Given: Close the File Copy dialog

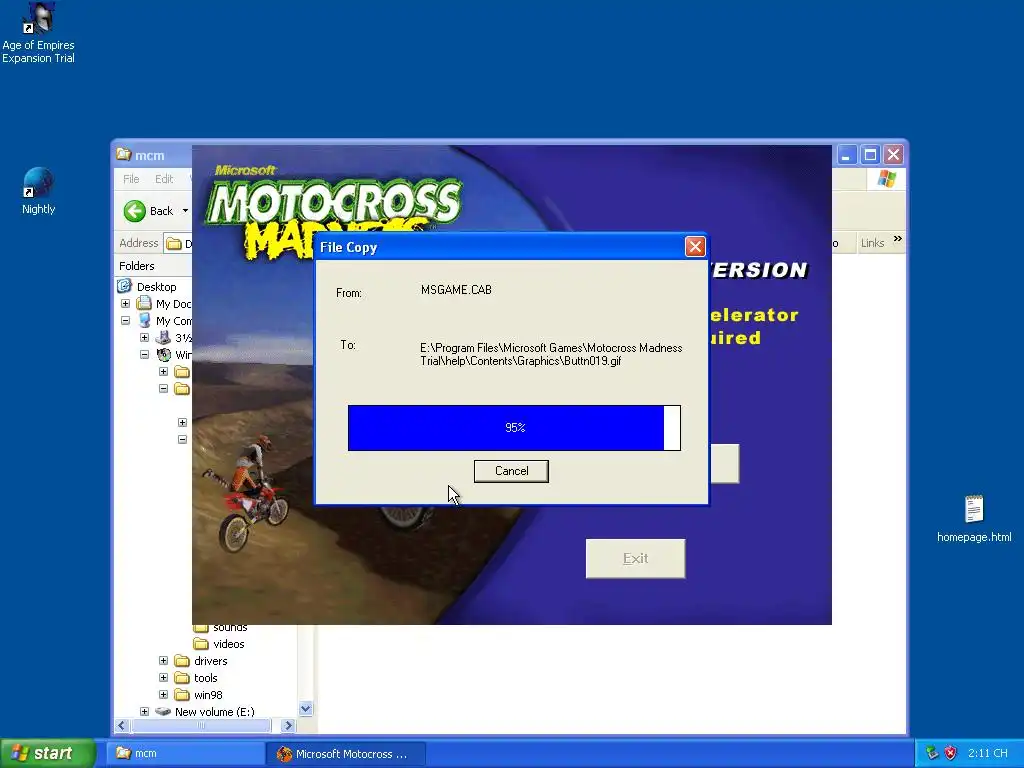Looking at the screenshot, I should click(x=695, y=247).
